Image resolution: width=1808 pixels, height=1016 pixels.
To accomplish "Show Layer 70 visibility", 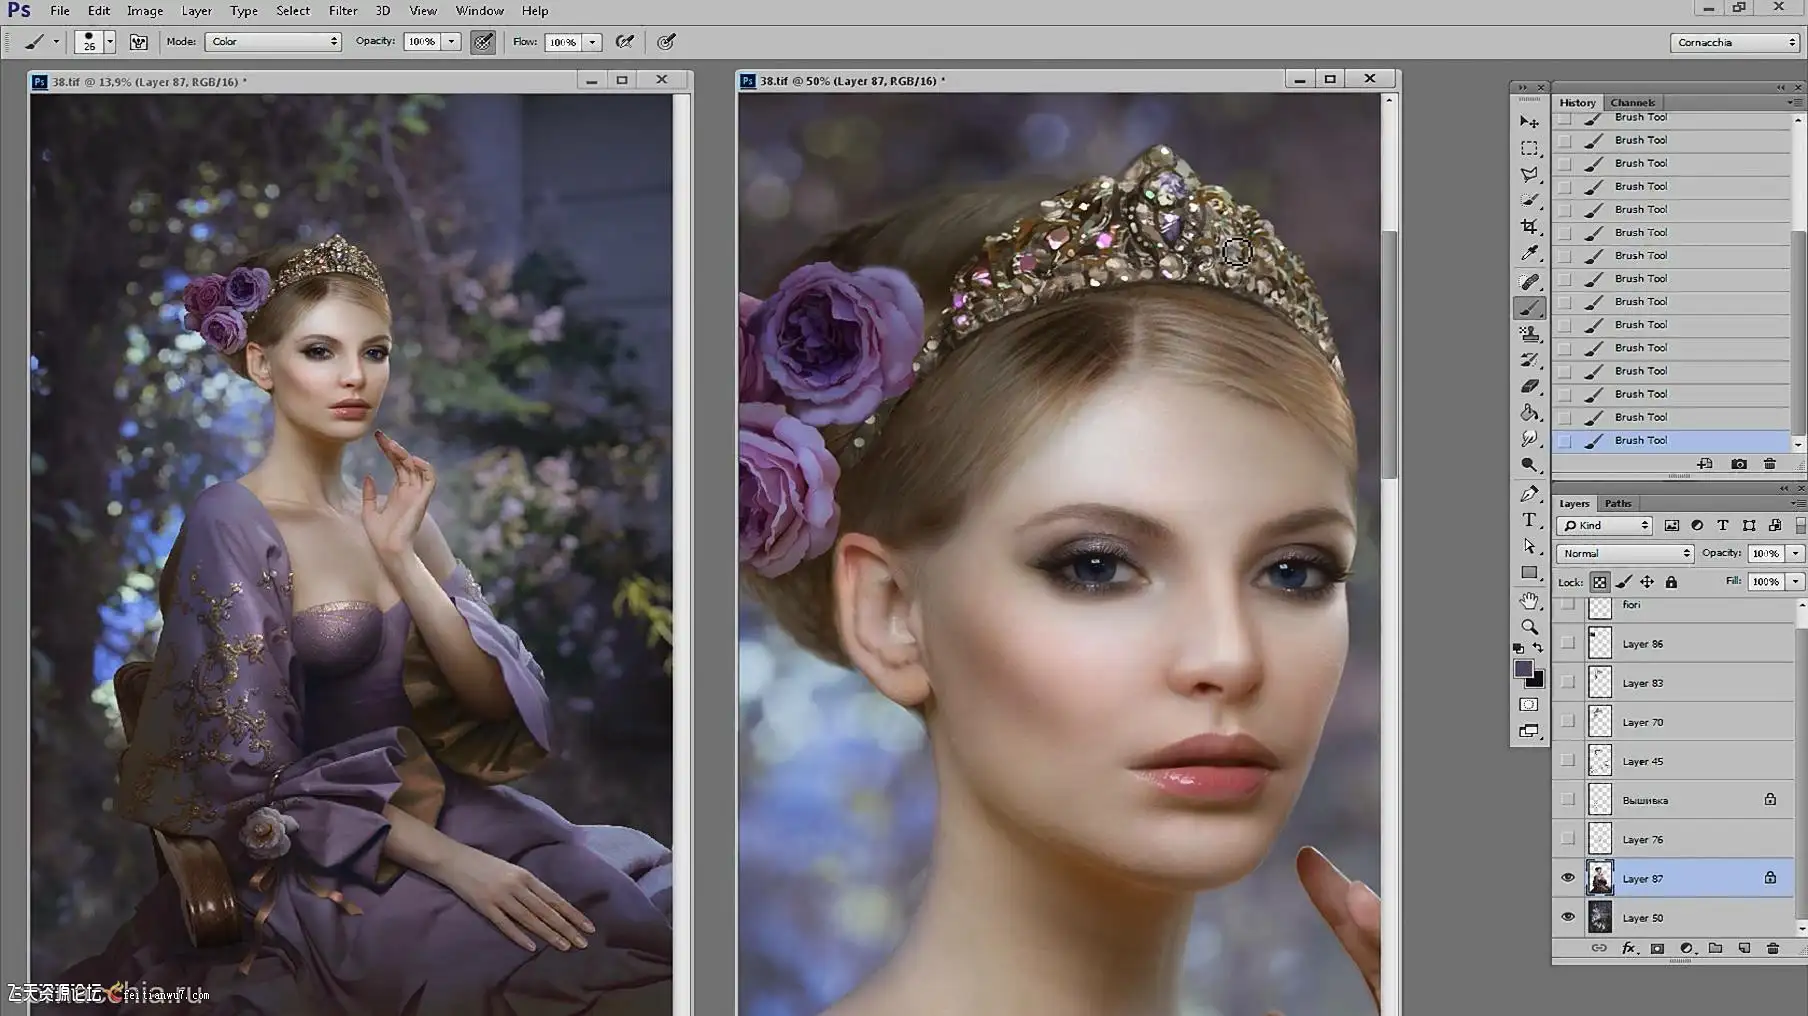I will click(x=1567, y=722).
